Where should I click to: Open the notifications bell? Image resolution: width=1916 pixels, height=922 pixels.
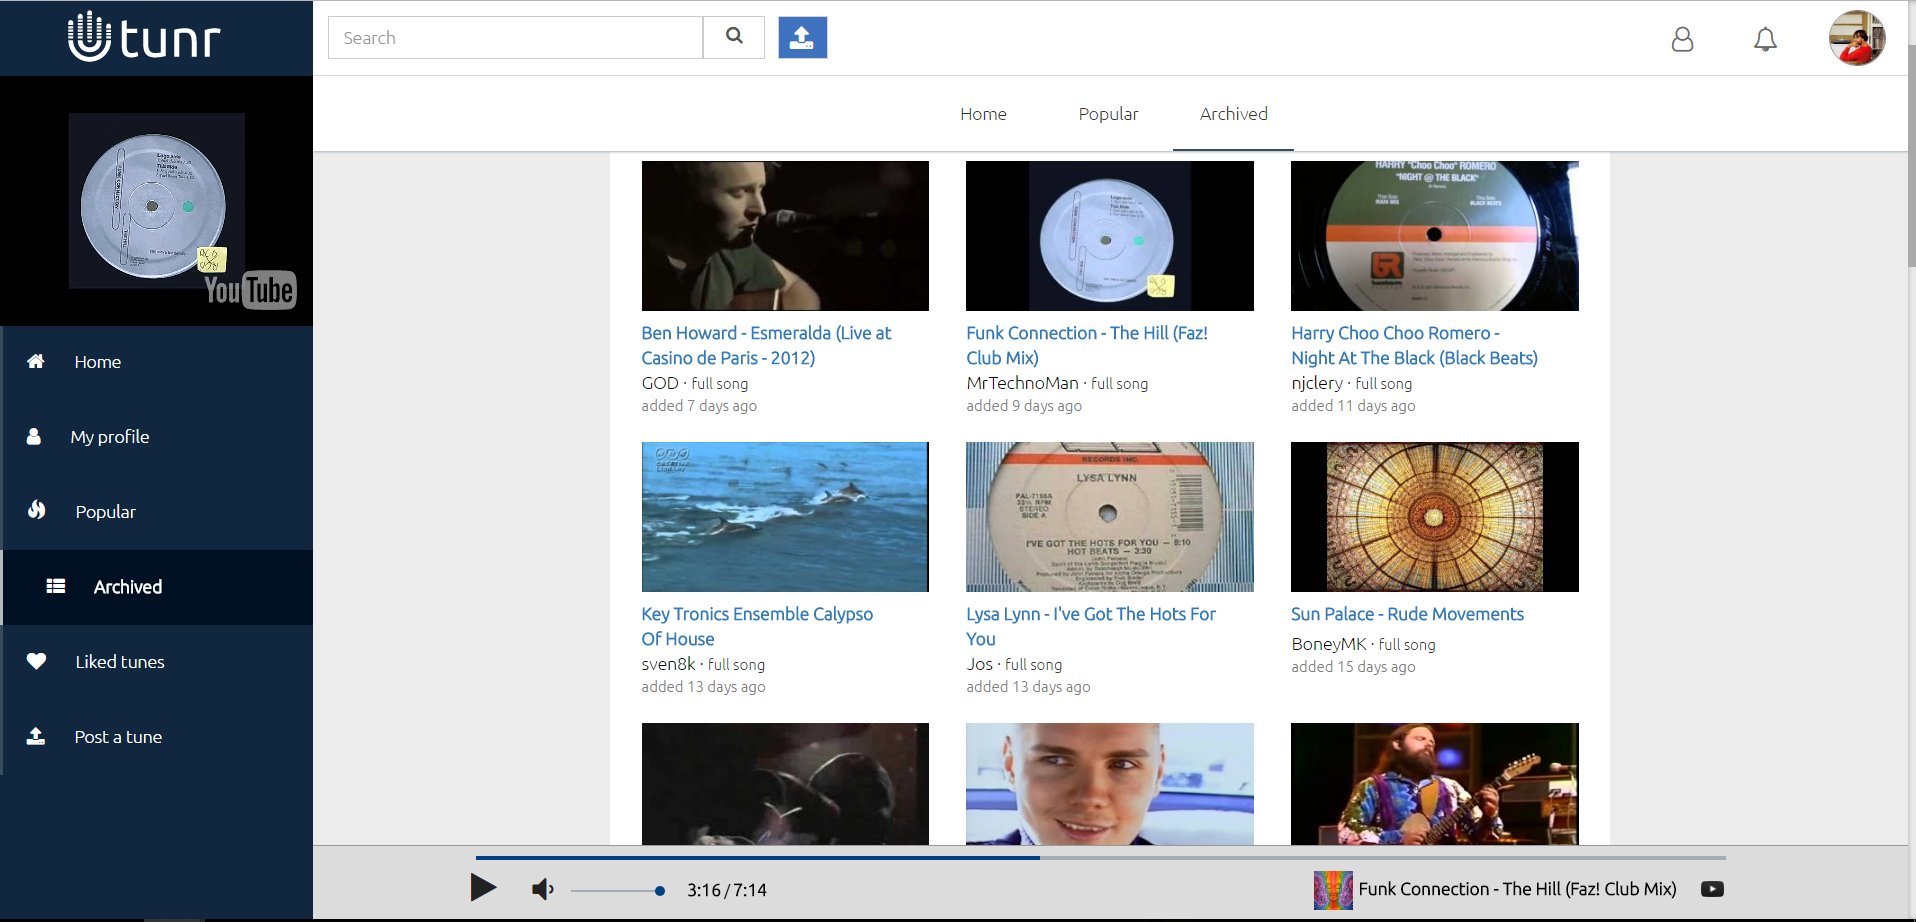pyautogui.click(x=1765, y=39)
